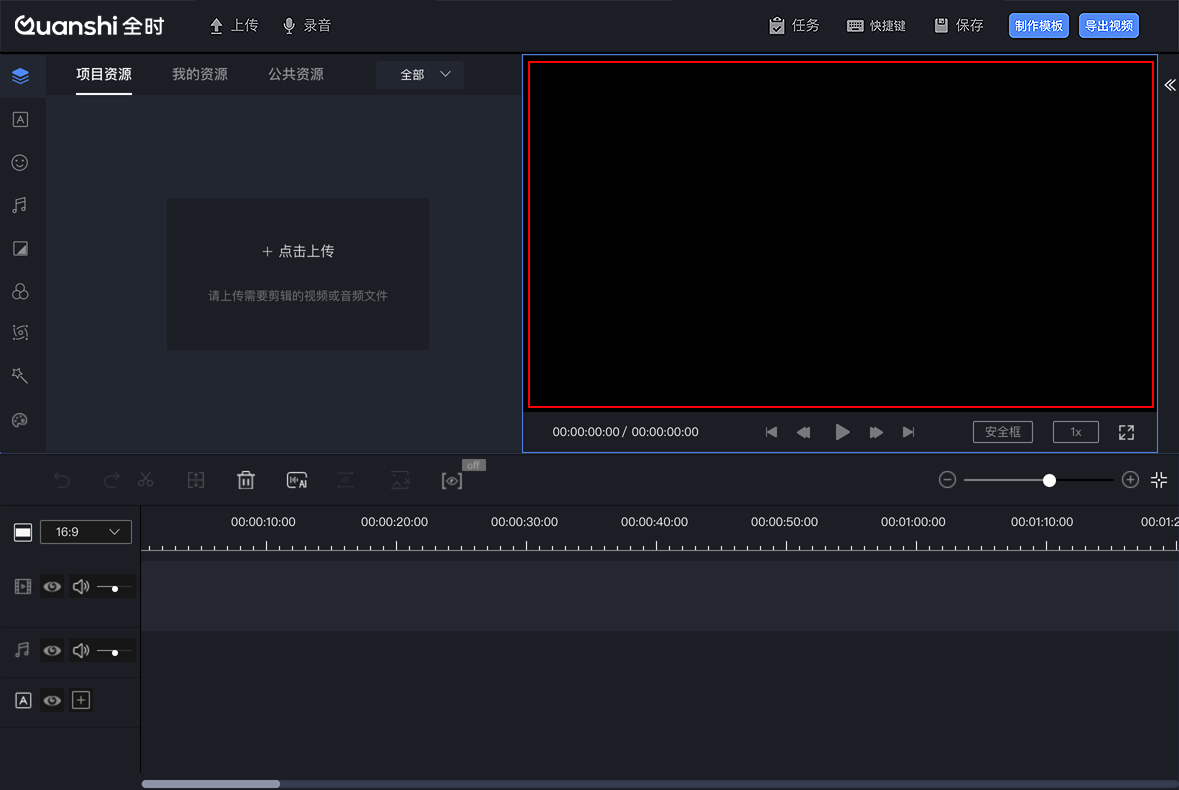Viewport: 1179px width, 790px height.
Task: Switch to the 公共资源 tab
Action: pos(296,75)
